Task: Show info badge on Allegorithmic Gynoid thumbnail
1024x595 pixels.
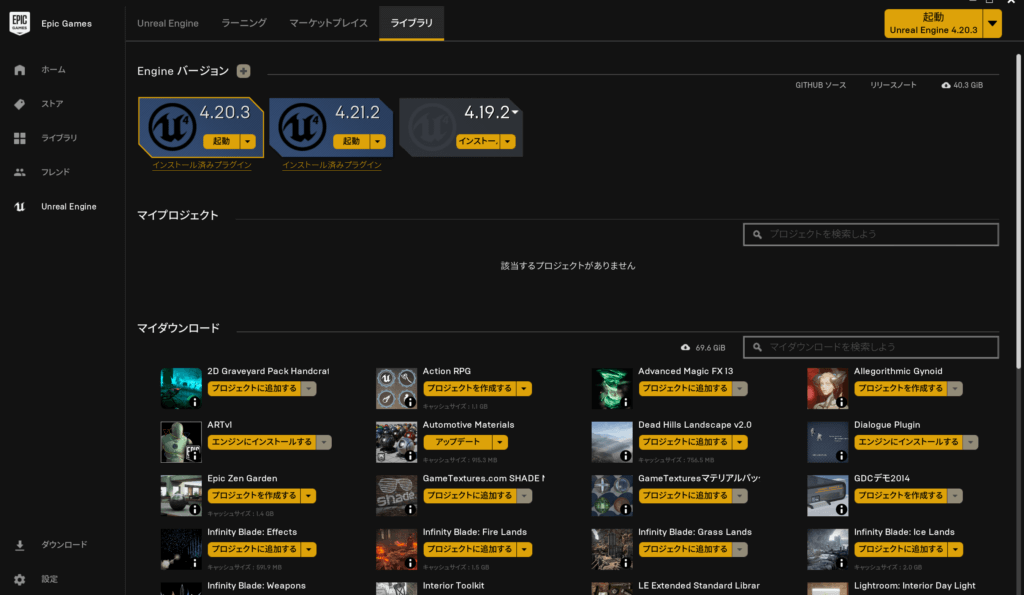Action: point(841,402)
